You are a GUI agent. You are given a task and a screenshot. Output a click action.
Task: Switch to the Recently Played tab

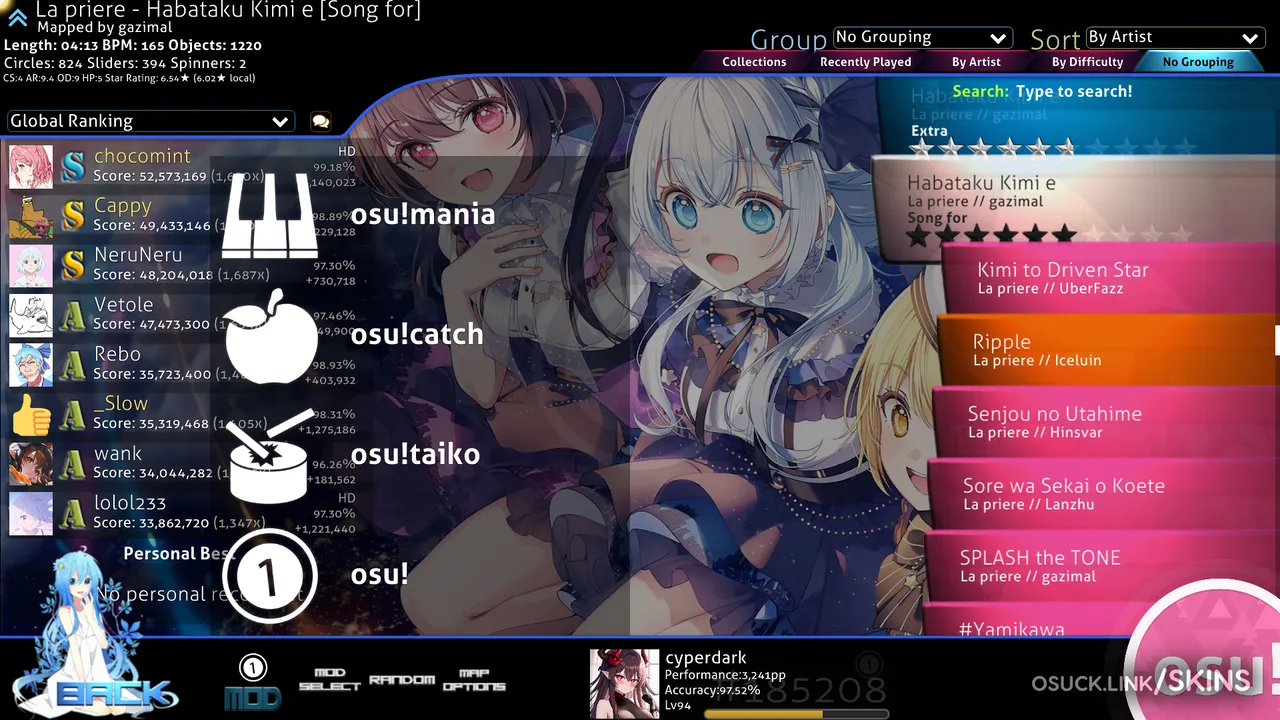(x=865, y=62)
